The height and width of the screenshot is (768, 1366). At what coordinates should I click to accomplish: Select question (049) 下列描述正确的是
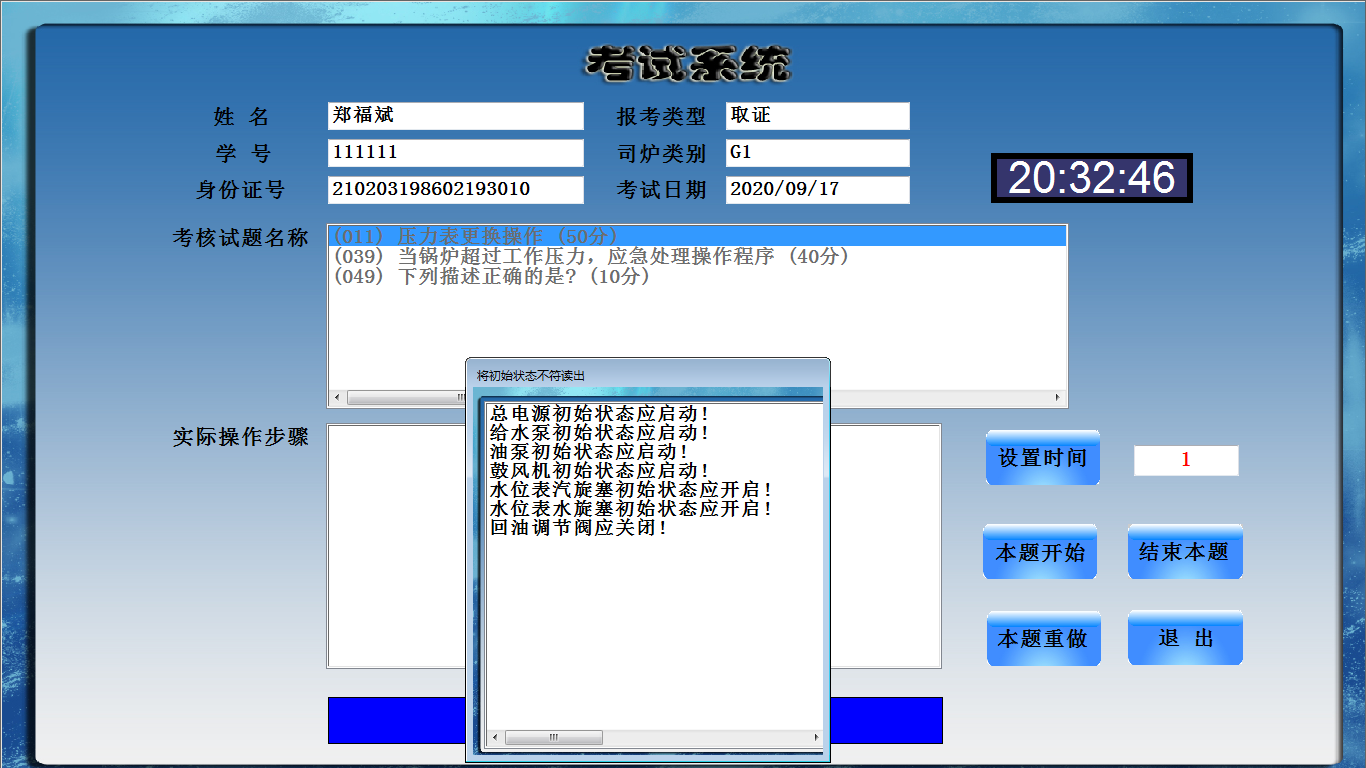pyautogui.click(x=490, y=277)
